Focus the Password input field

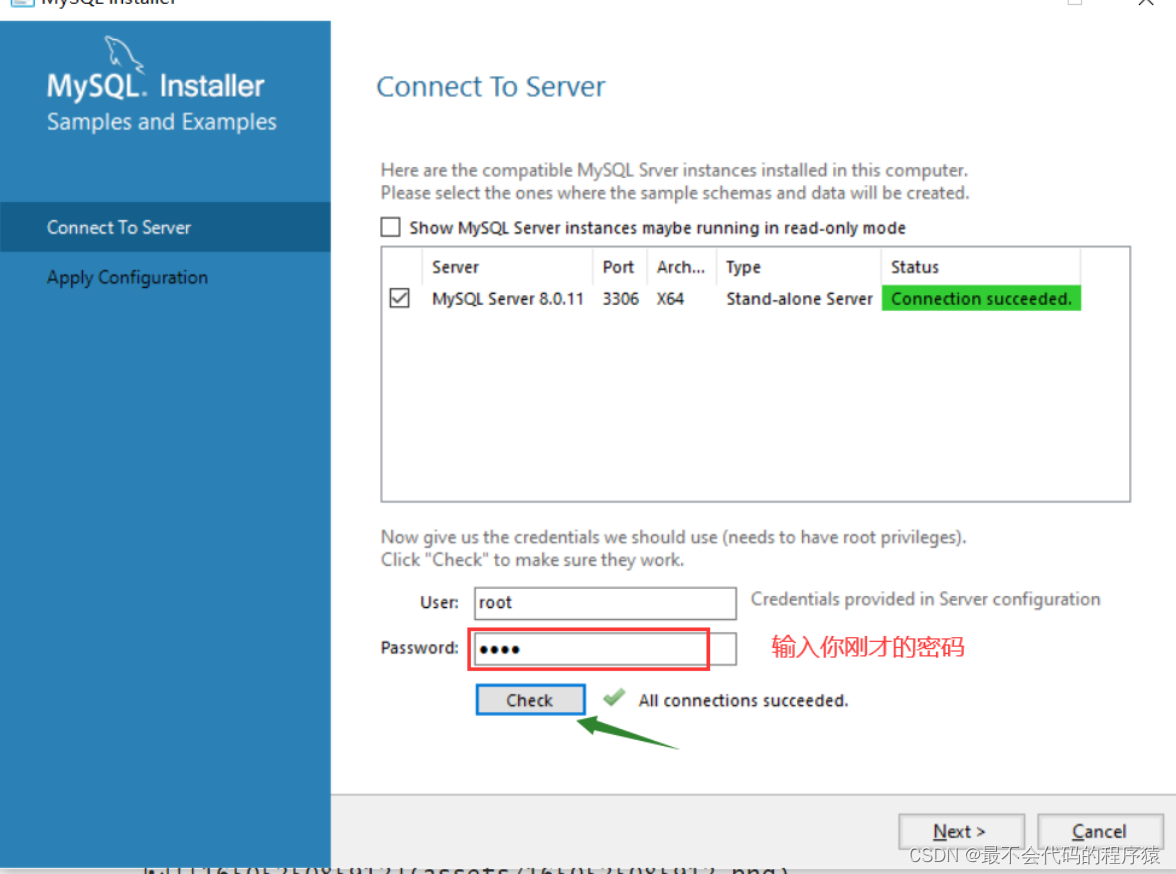(605, 649)
